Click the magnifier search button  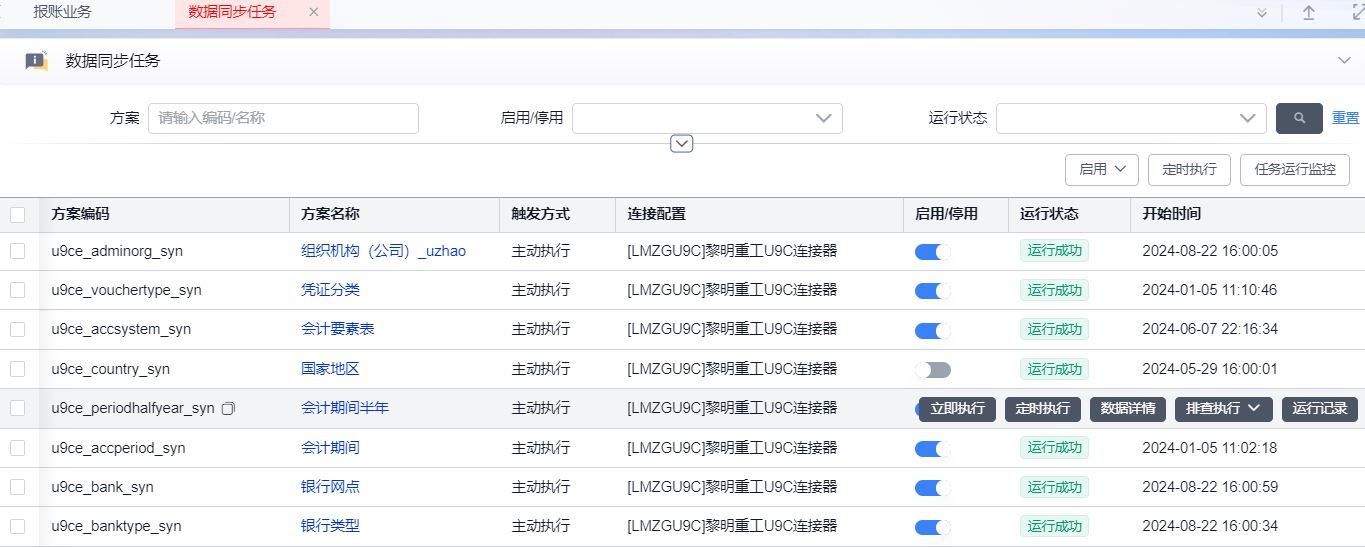click(1299, 118)
